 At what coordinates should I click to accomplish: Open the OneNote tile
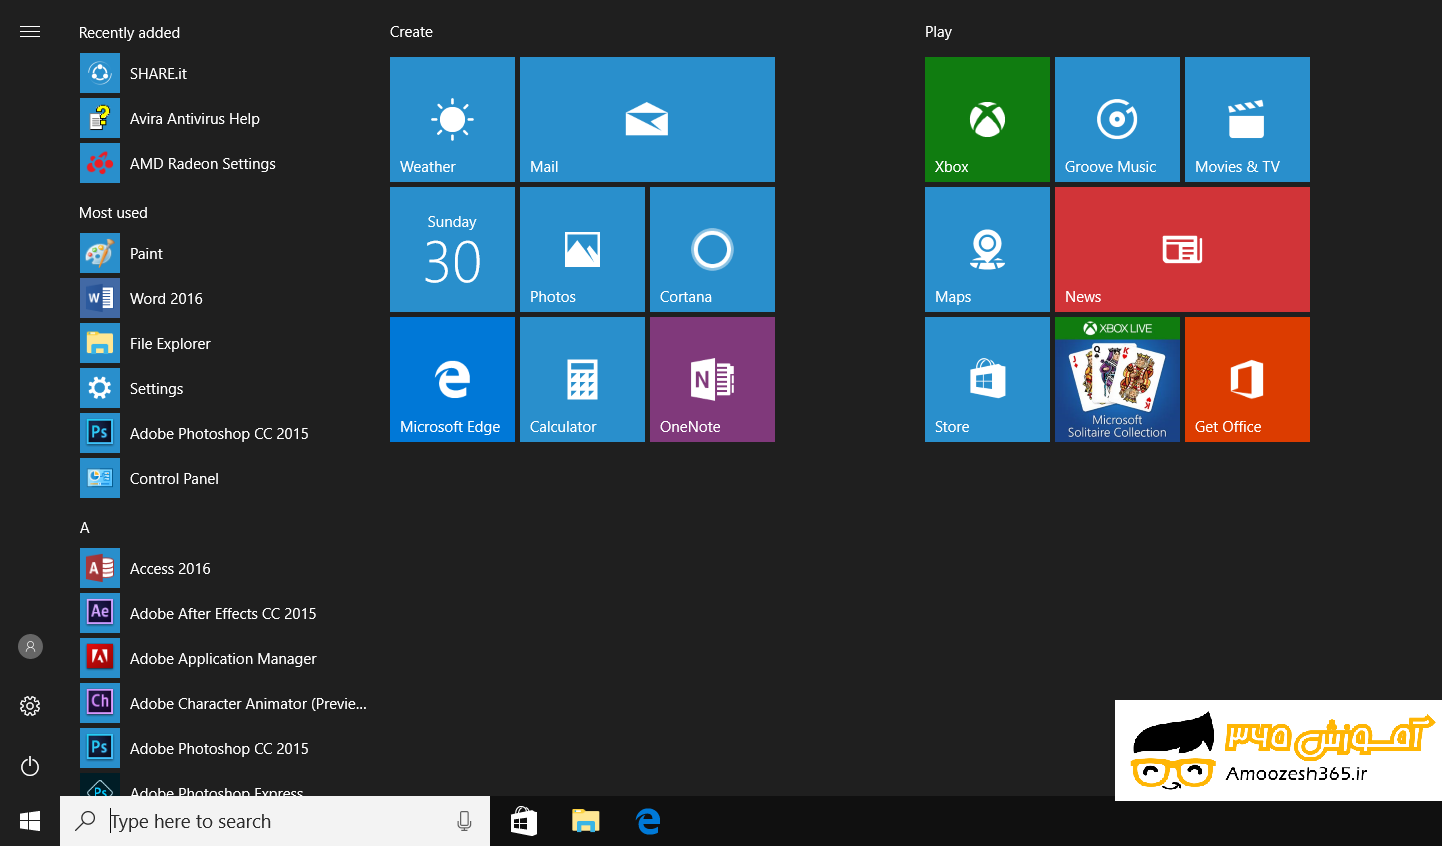[x=712, y=379]
